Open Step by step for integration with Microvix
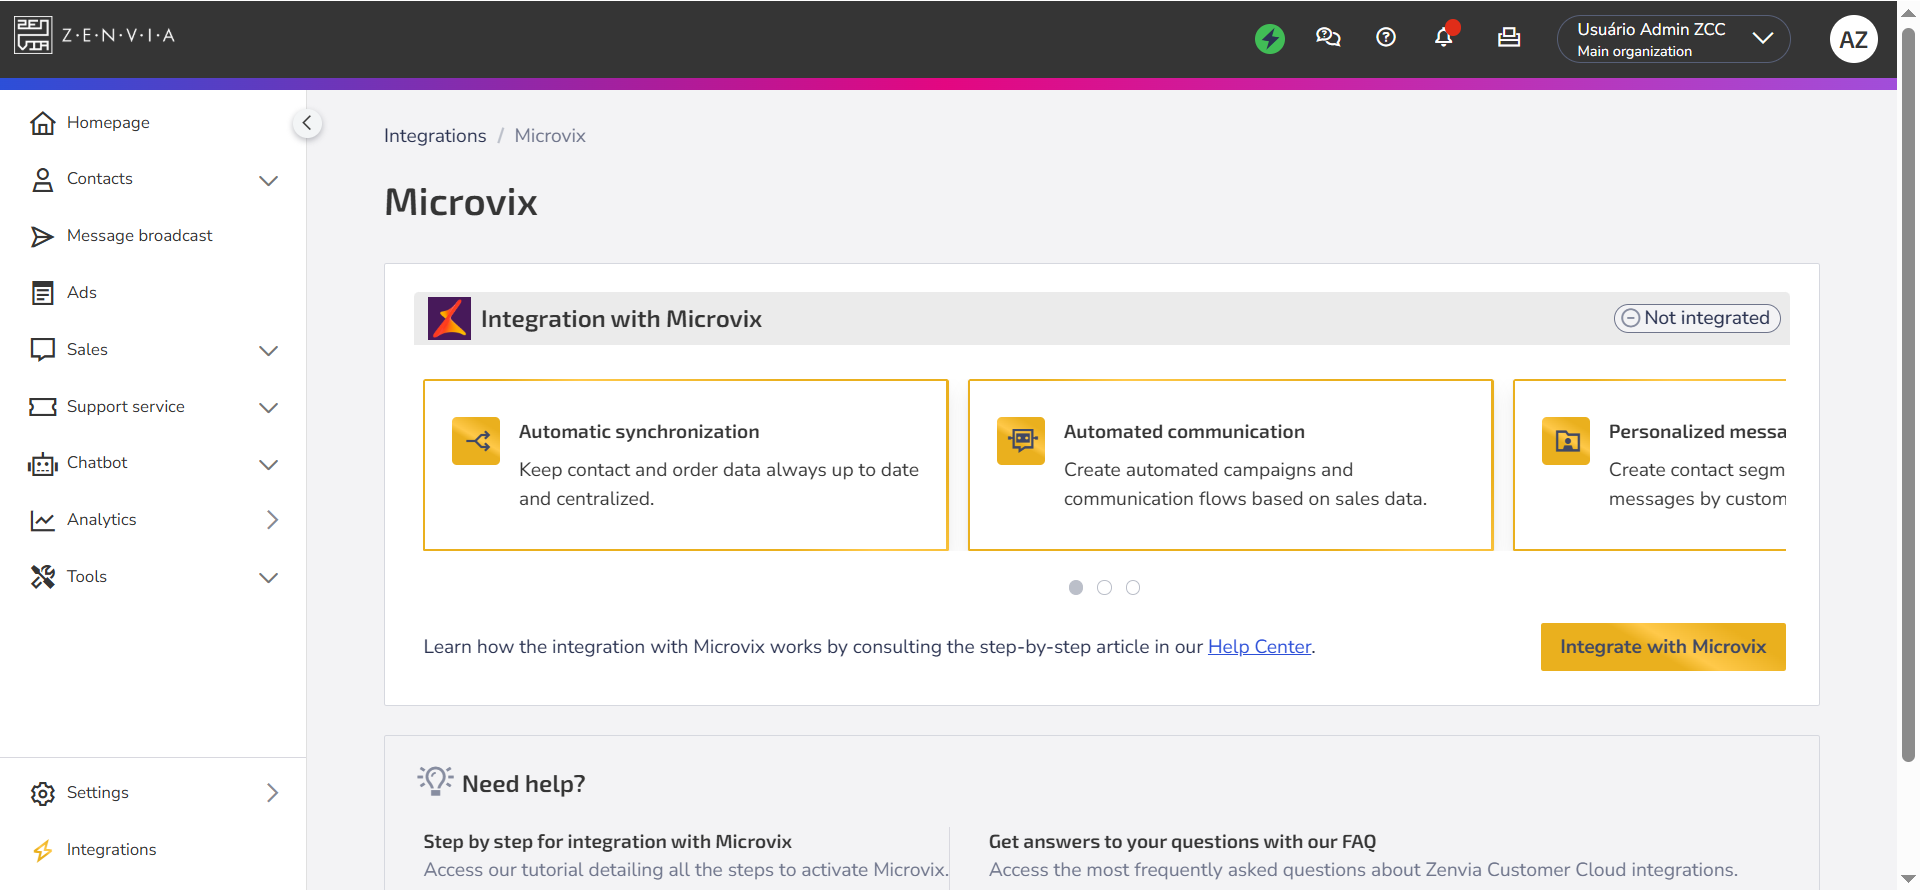This screenshot has width=1920, height=890. pyautogui.click(x=607, y=842)
